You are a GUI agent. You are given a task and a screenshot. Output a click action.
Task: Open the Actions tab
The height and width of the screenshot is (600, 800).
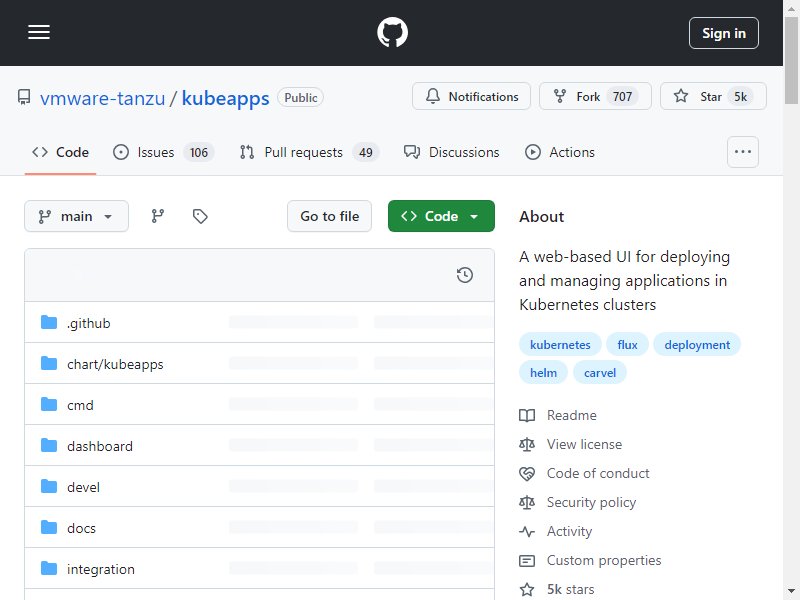click(x=560, y=152)
